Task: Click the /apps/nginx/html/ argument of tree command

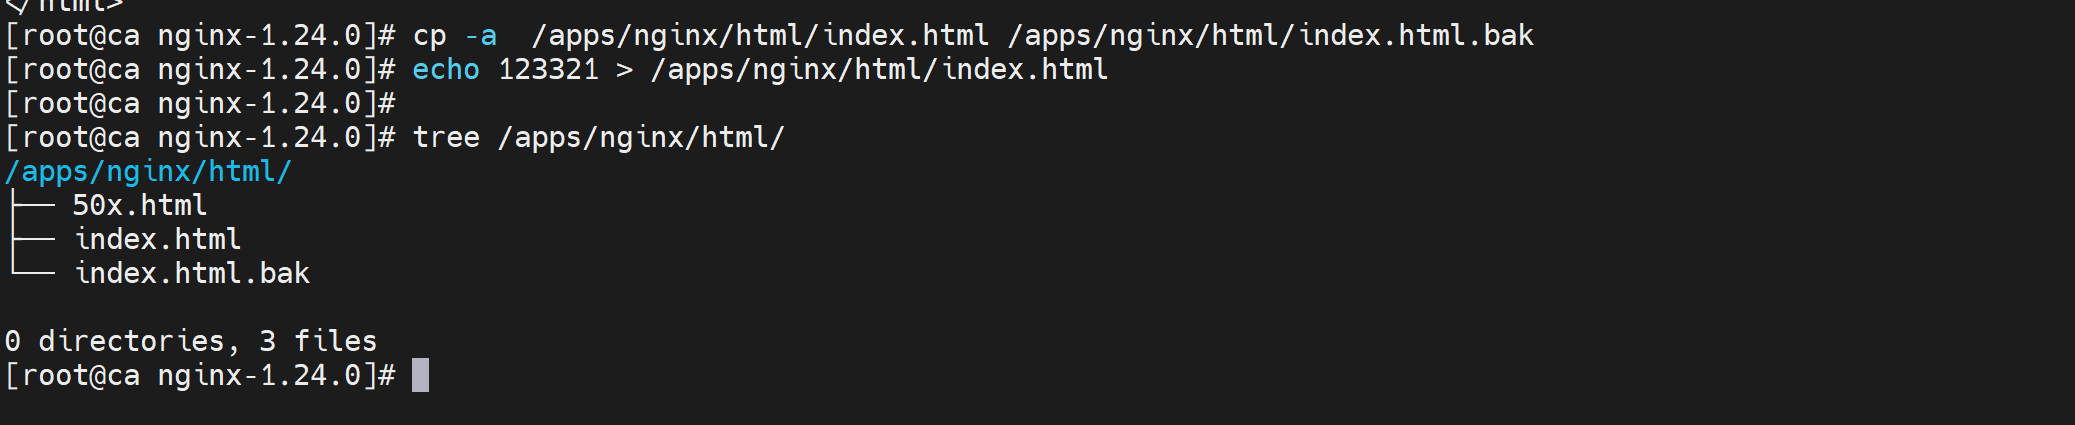Action: tap(641, 137)
